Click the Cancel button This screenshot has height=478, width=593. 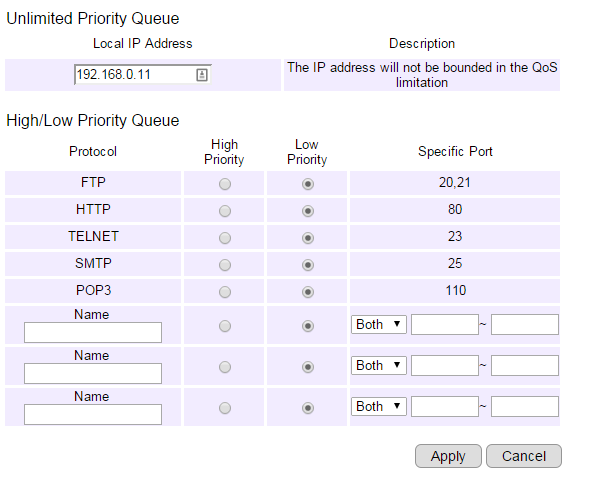coord(524,456)
